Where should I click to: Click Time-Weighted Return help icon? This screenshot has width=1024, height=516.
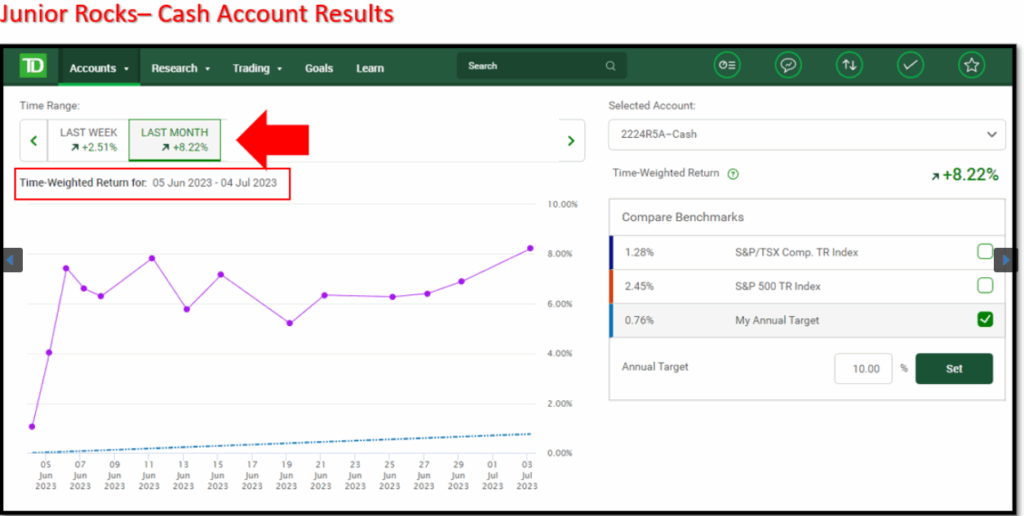click(733, 174)
